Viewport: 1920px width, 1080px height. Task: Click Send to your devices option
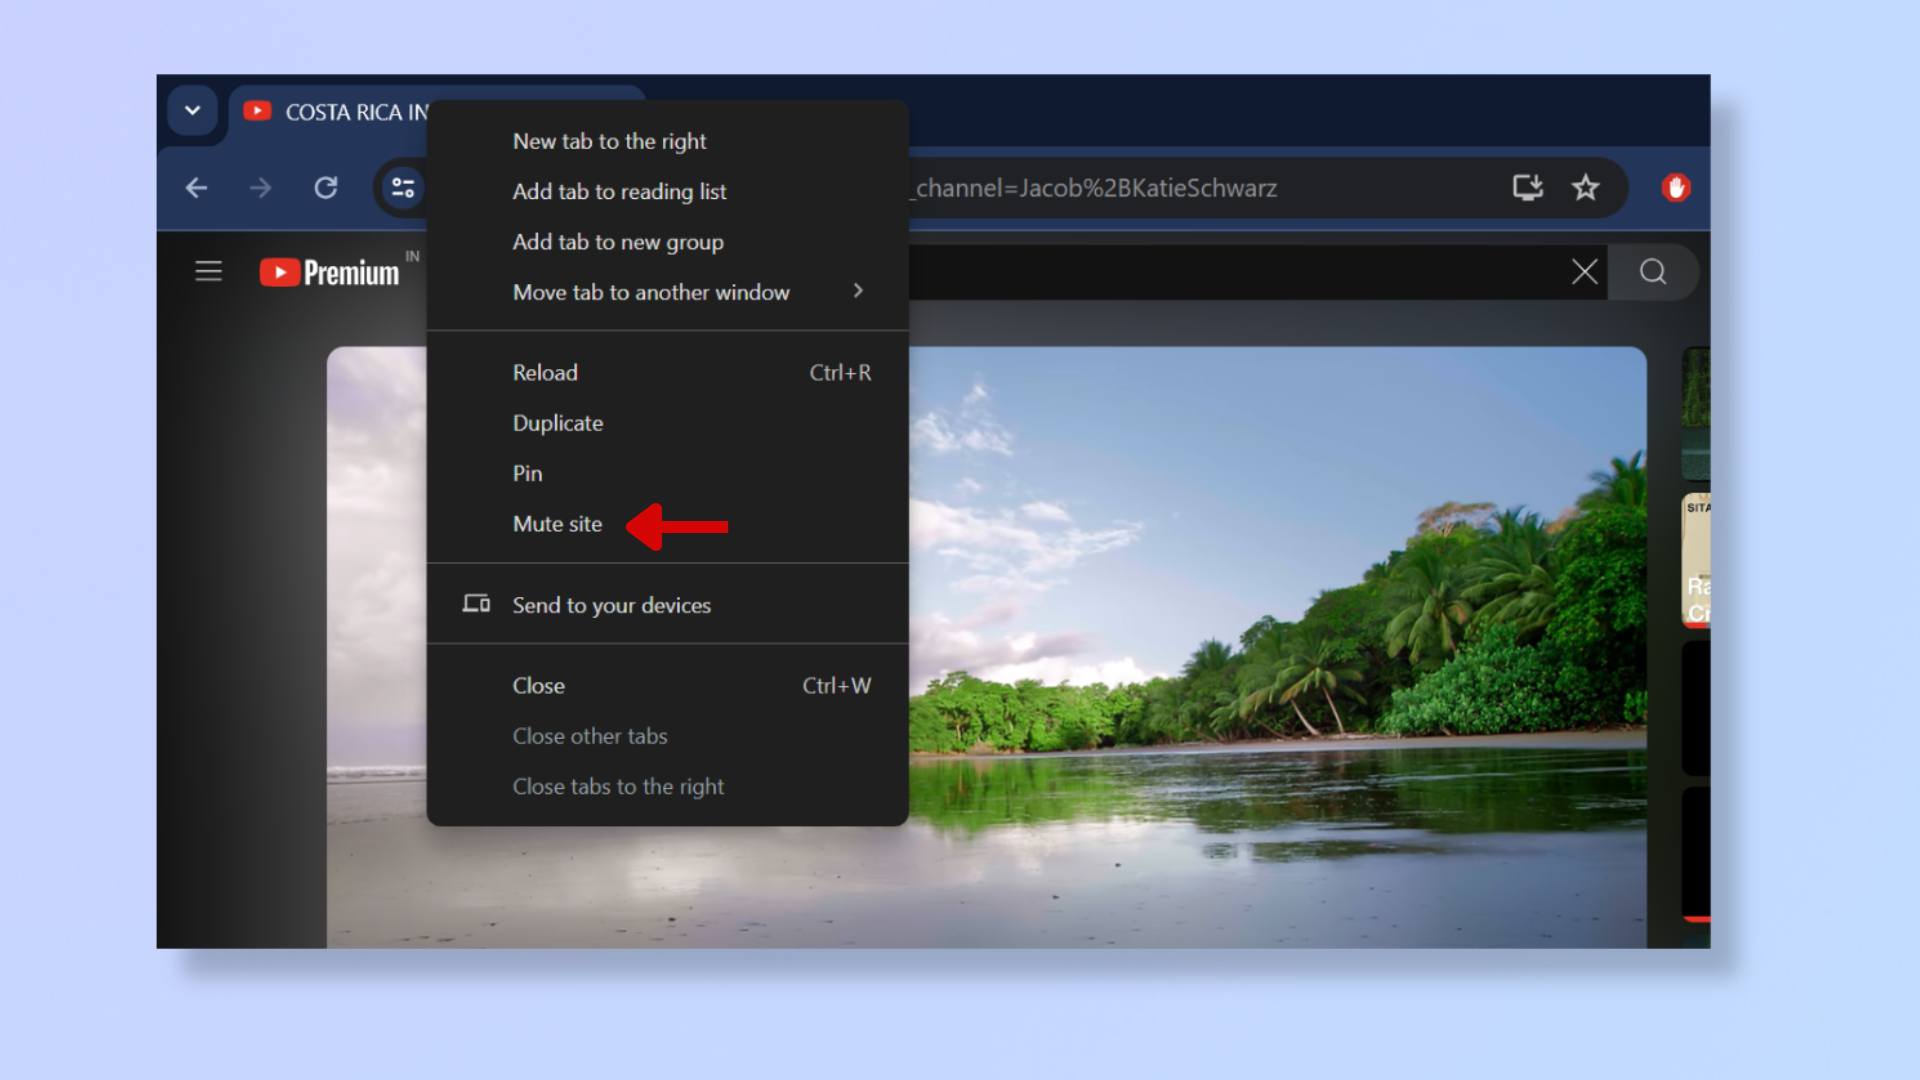coord(612,605)
